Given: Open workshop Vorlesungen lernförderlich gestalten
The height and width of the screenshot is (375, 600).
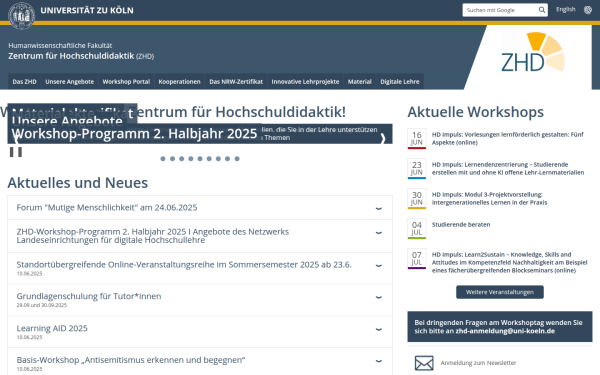Looking at the screenshot, I should pyautogui.click(x=508, y=139).
